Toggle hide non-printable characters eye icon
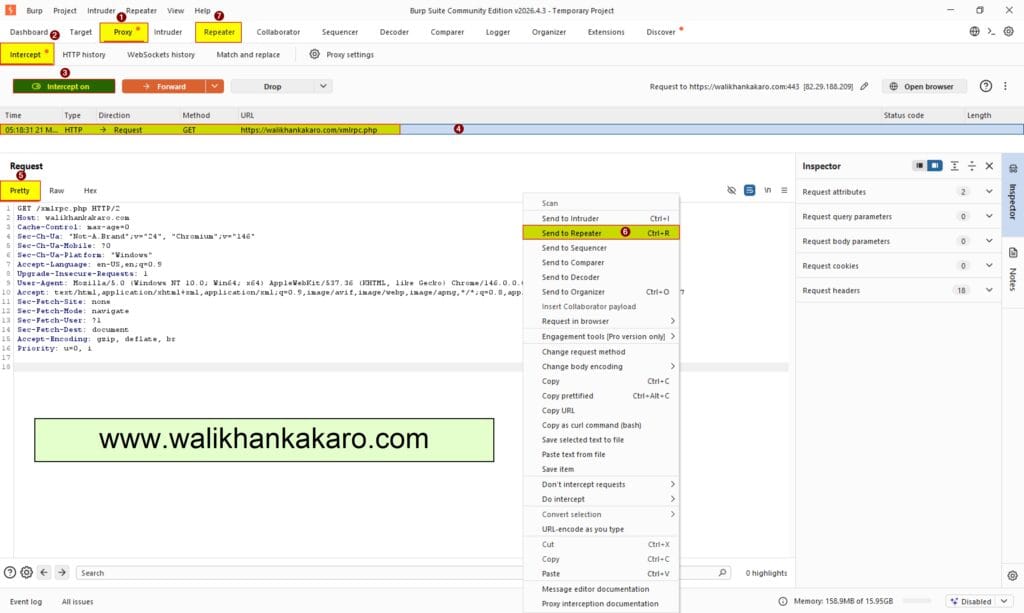Viewport: 1024px width, 613px height. 731,190
